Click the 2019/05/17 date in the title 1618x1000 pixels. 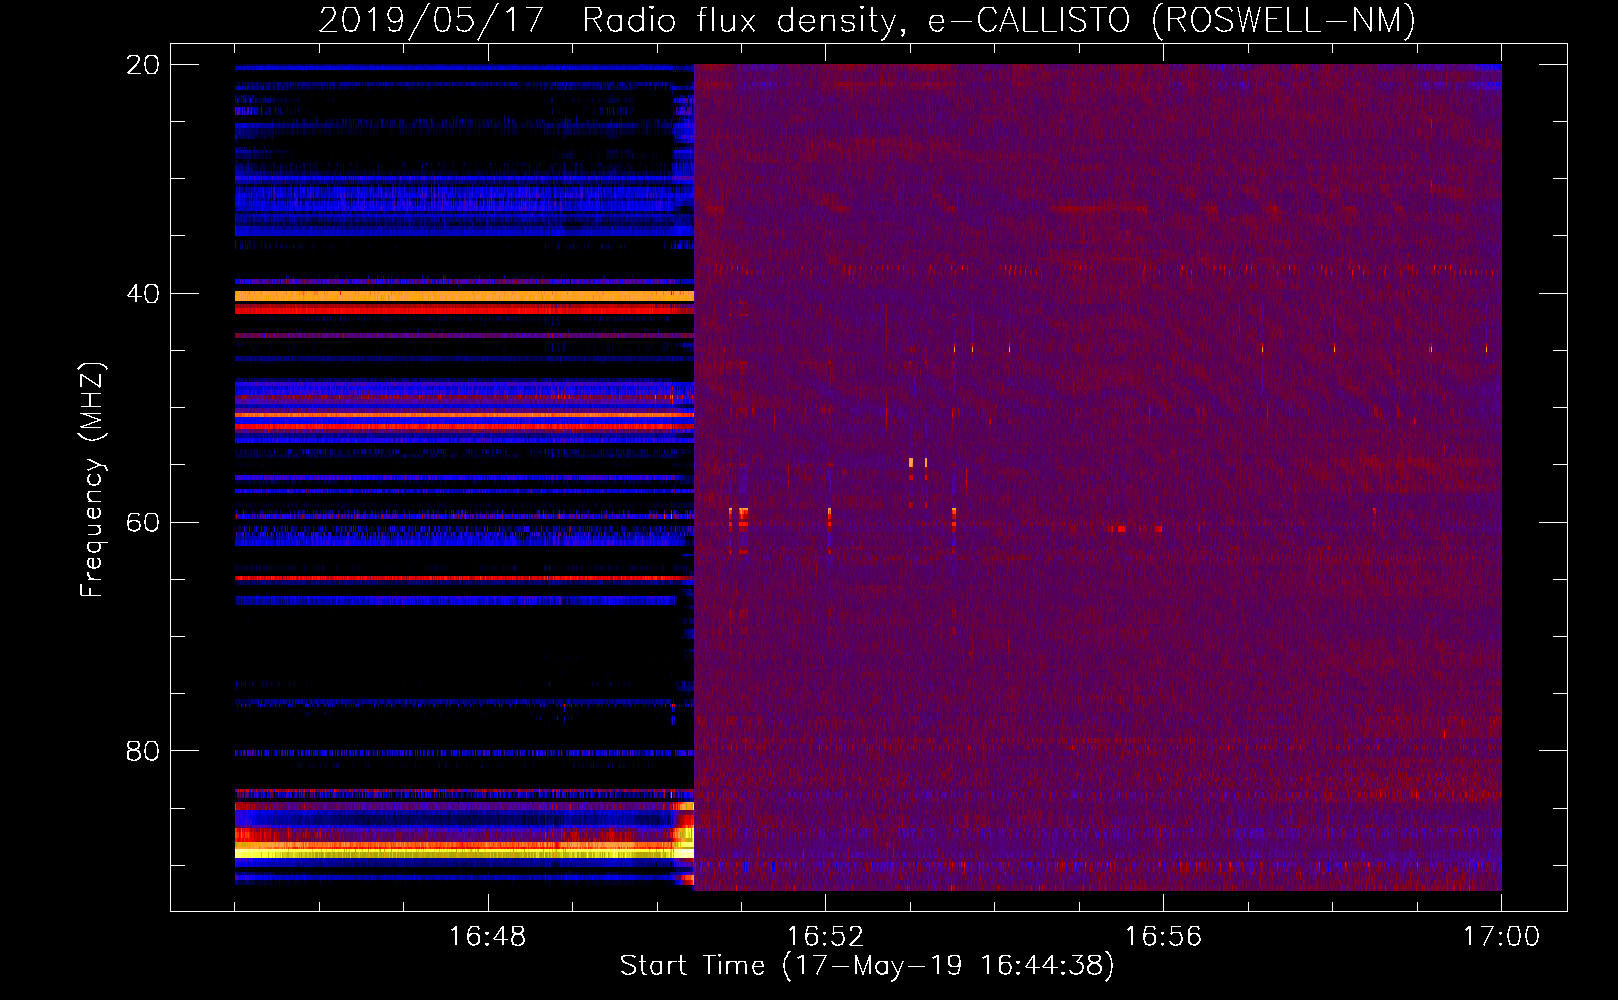430,20
